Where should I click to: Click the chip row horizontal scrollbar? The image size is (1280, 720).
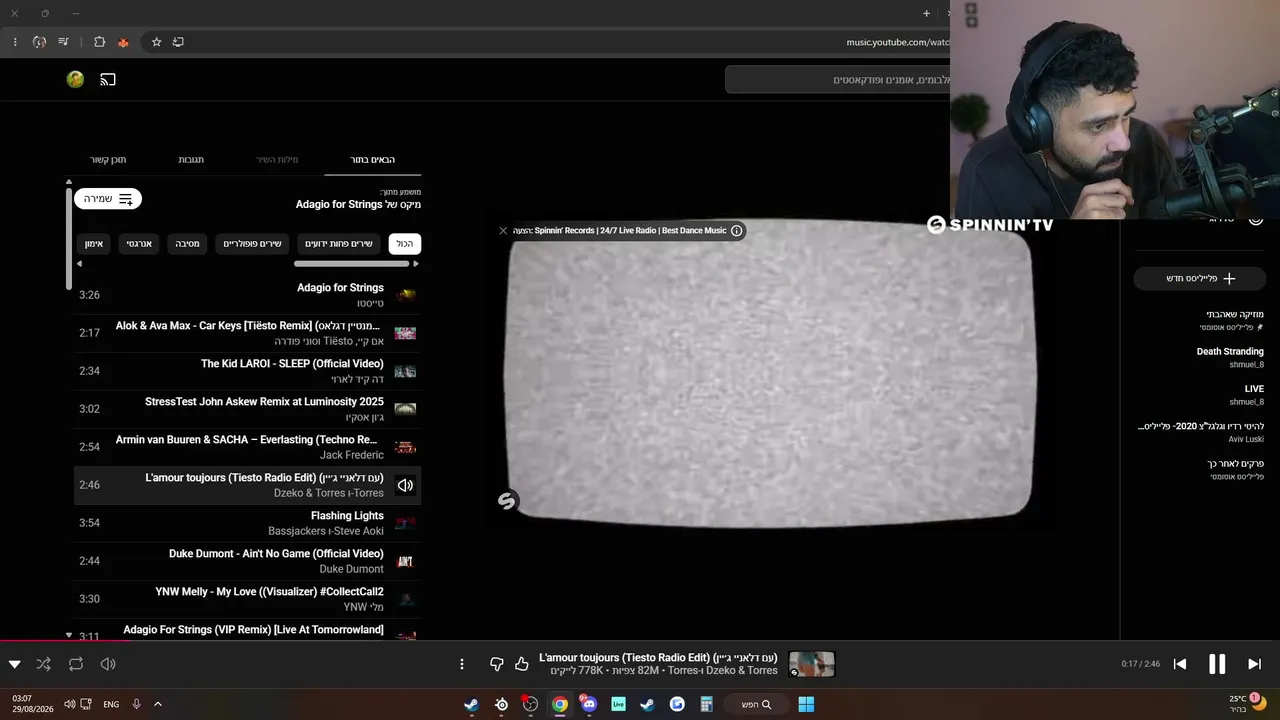click(x=351, y=264)
